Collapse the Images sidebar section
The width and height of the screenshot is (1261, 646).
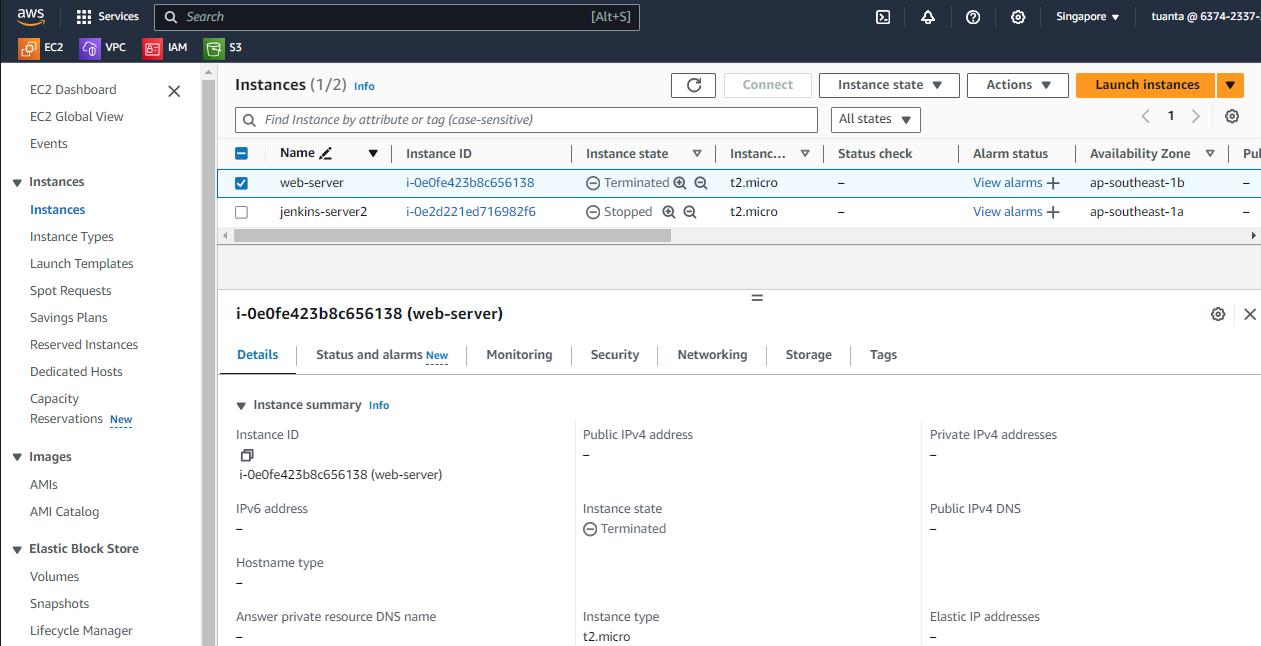click(17, 457)
